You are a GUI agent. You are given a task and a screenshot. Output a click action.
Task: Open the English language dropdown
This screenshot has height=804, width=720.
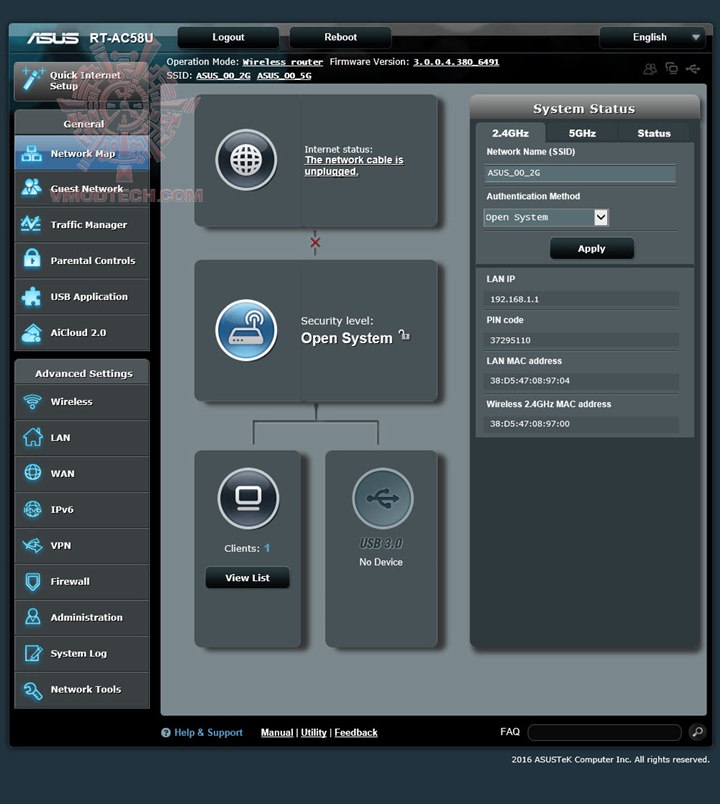coord(653,37)
